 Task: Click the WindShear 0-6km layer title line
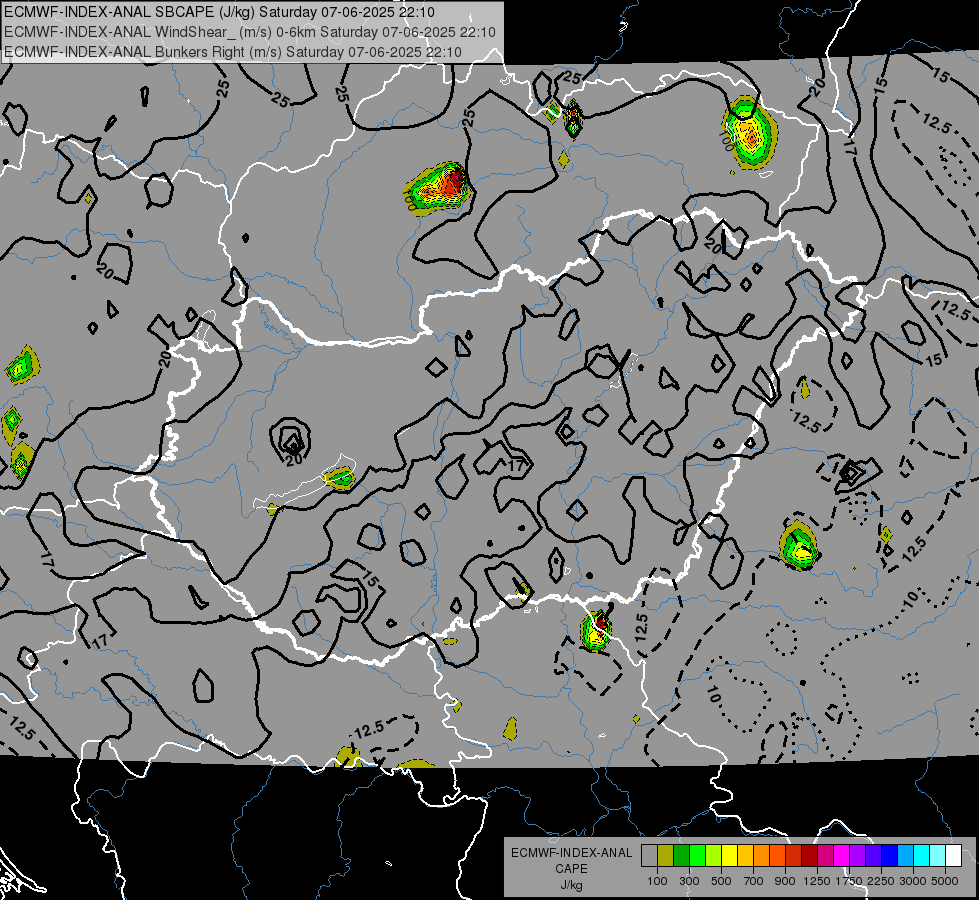coord(250,32)
